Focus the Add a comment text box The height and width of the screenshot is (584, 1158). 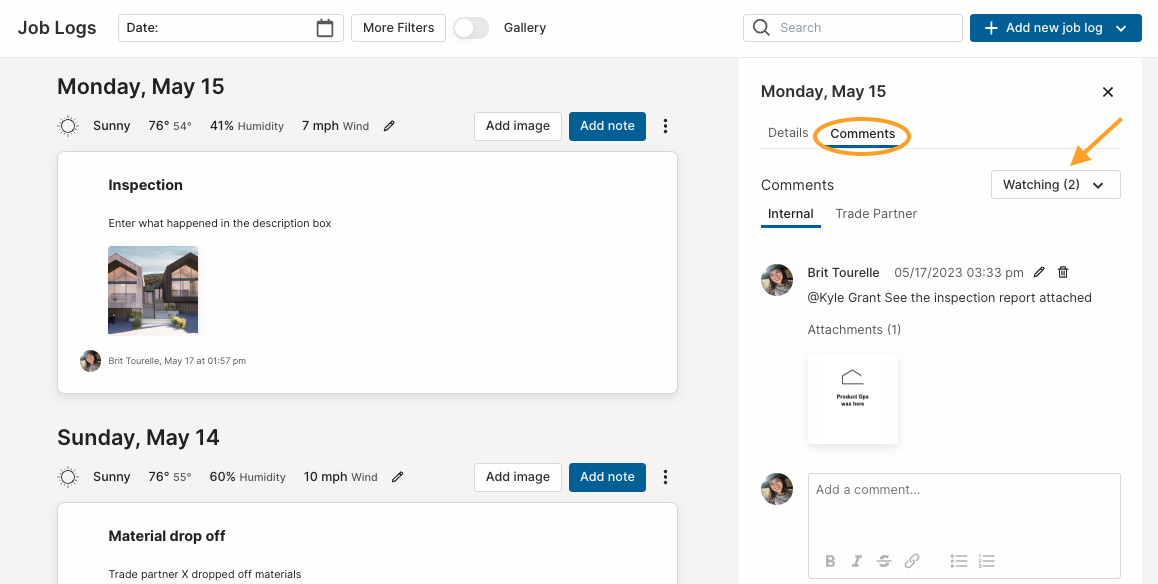point(964,509)
